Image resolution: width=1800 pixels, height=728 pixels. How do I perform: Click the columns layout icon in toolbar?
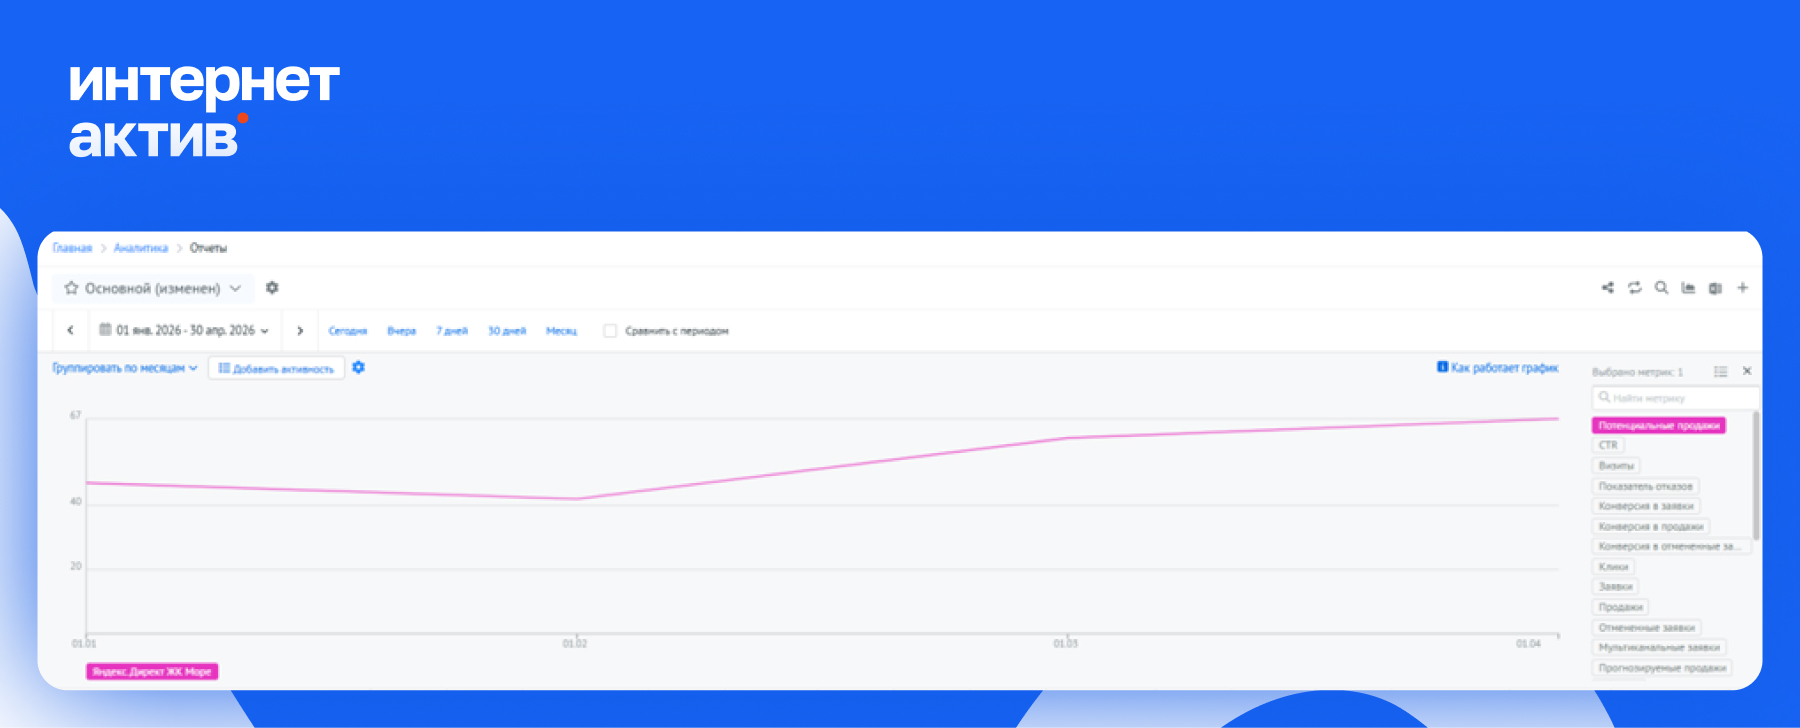[x=1716, y=288]
